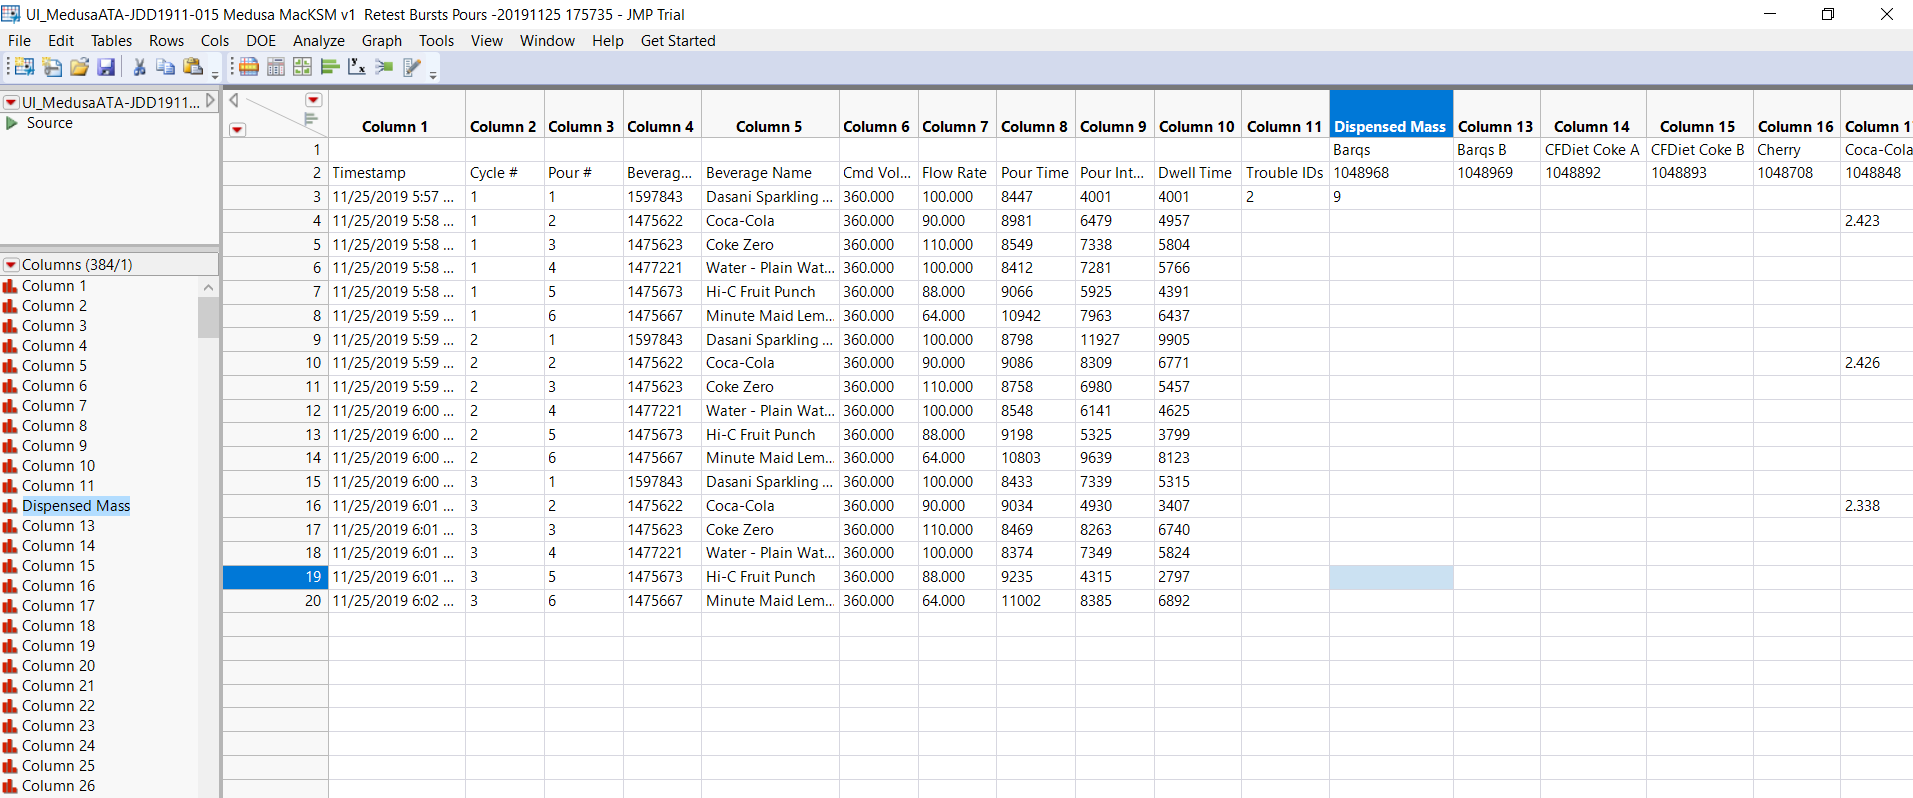Select Column 17 in the columns list
The height and width of the screenshot is (798, 1913).
(x=58, y=606)
